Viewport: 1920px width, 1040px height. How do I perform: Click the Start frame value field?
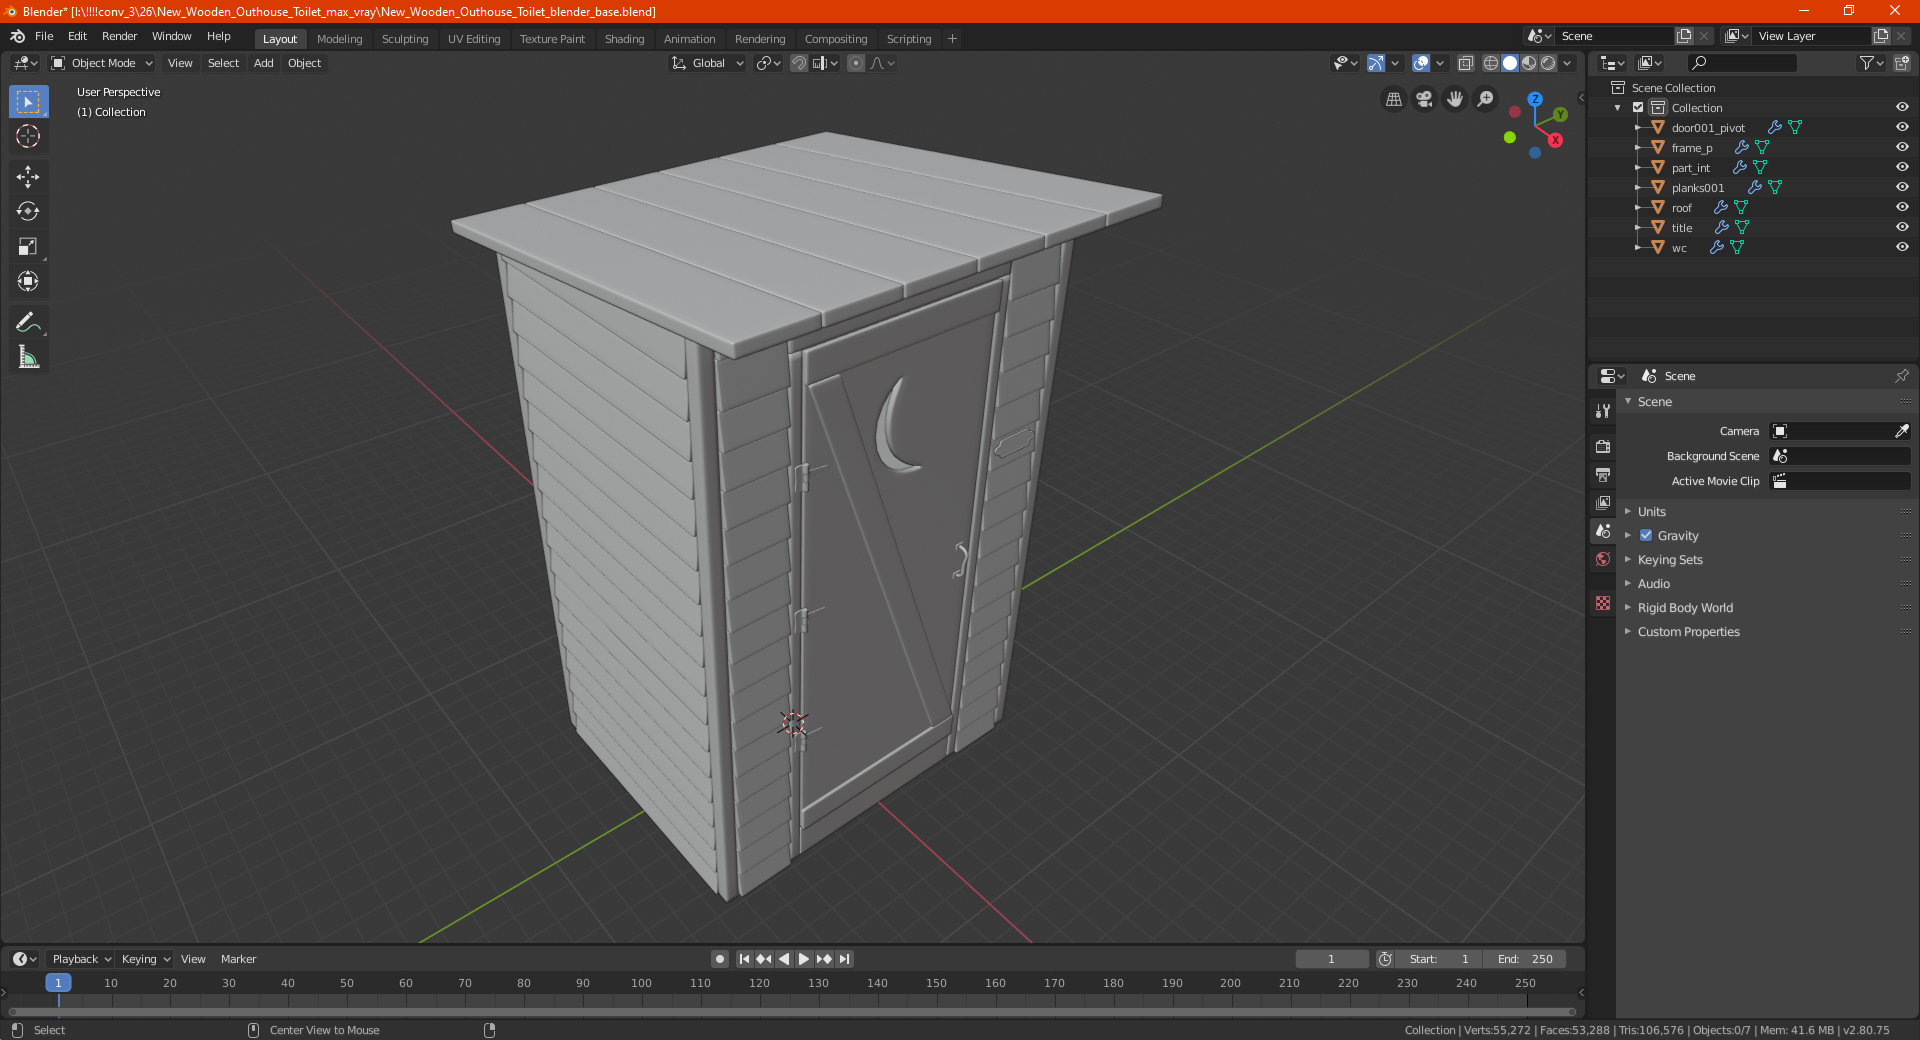1440,959
